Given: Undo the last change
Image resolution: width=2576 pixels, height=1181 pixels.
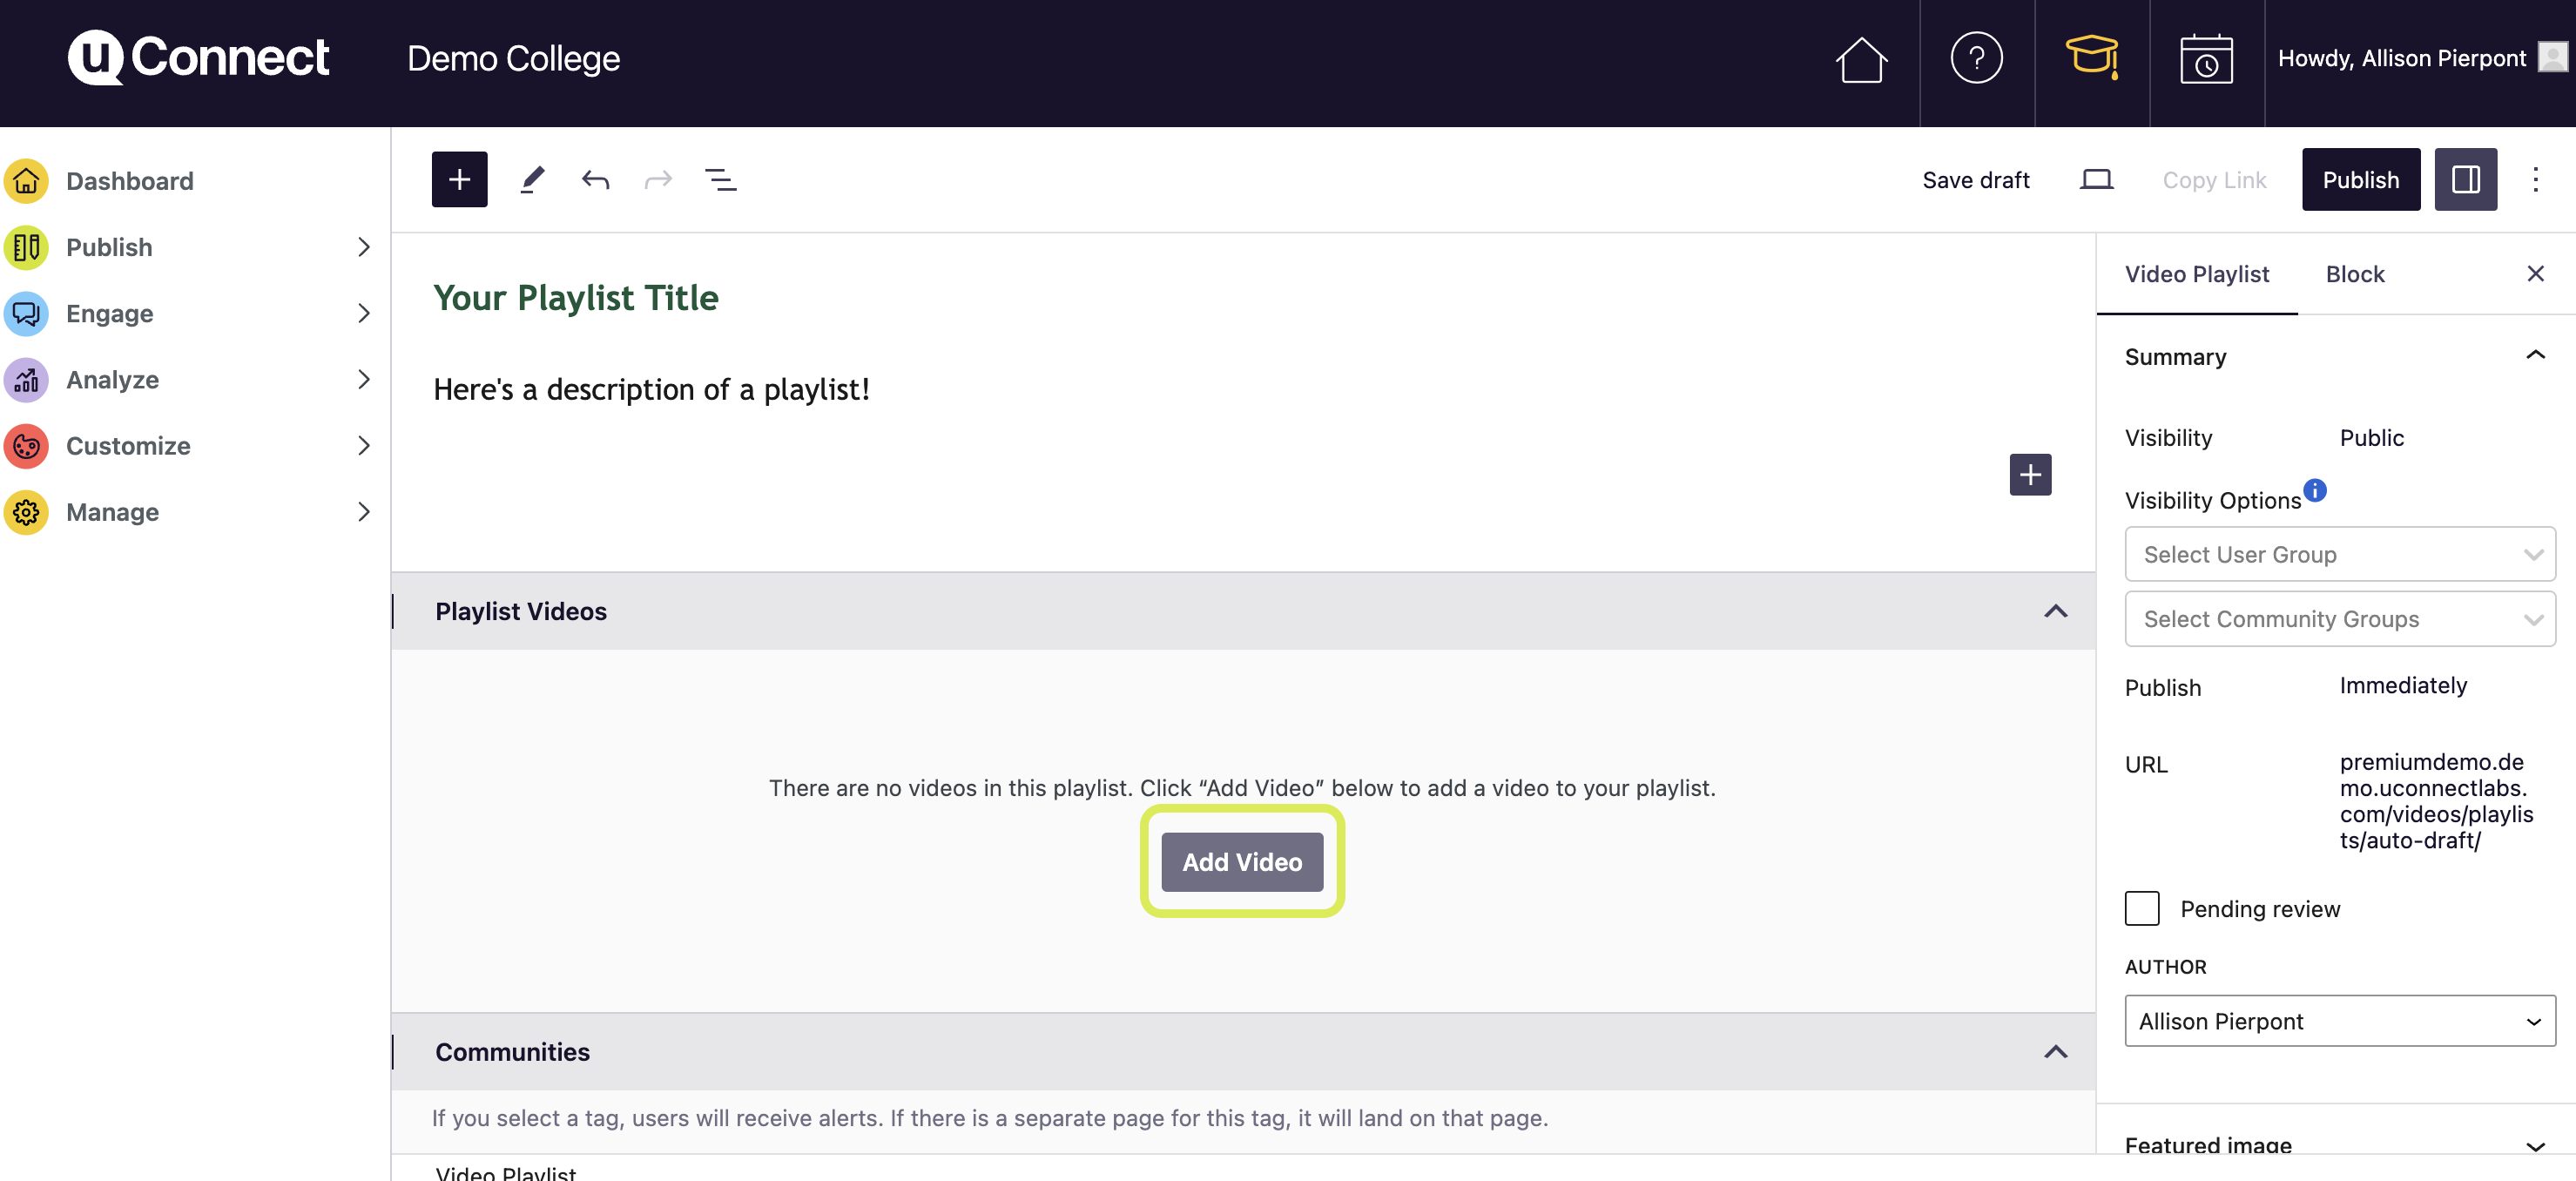Looking at the screenshot, I should point(595,180).
